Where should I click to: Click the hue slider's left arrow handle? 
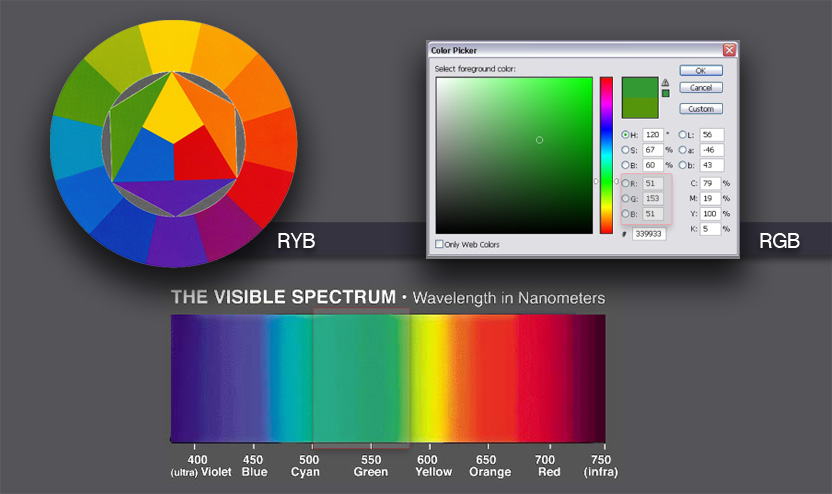596,181
